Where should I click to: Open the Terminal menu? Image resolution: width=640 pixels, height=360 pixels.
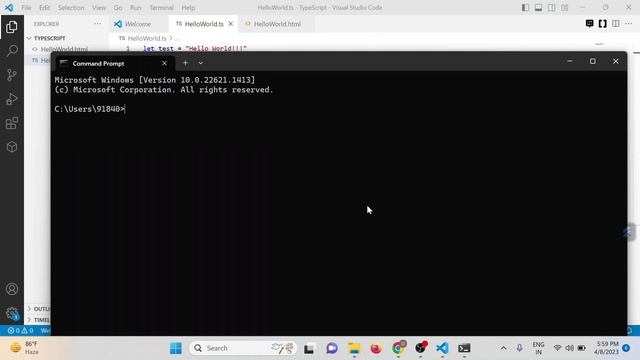pyautogui.click(x=161, y=8)
